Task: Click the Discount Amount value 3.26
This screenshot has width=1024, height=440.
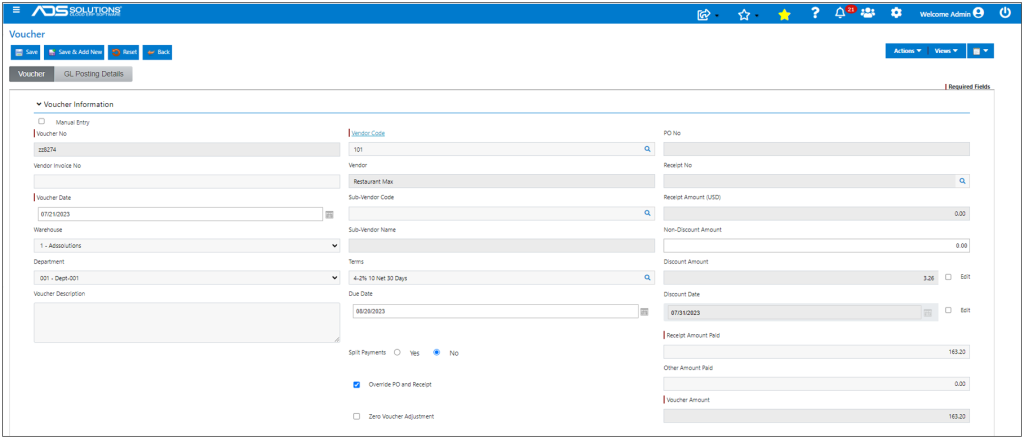Action: point(801,277)
